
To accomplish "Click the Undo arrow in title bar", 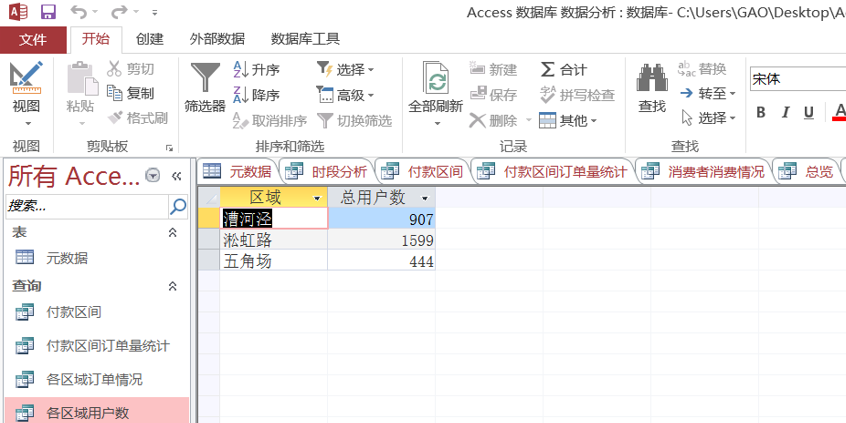I will [x=78, y=12].
